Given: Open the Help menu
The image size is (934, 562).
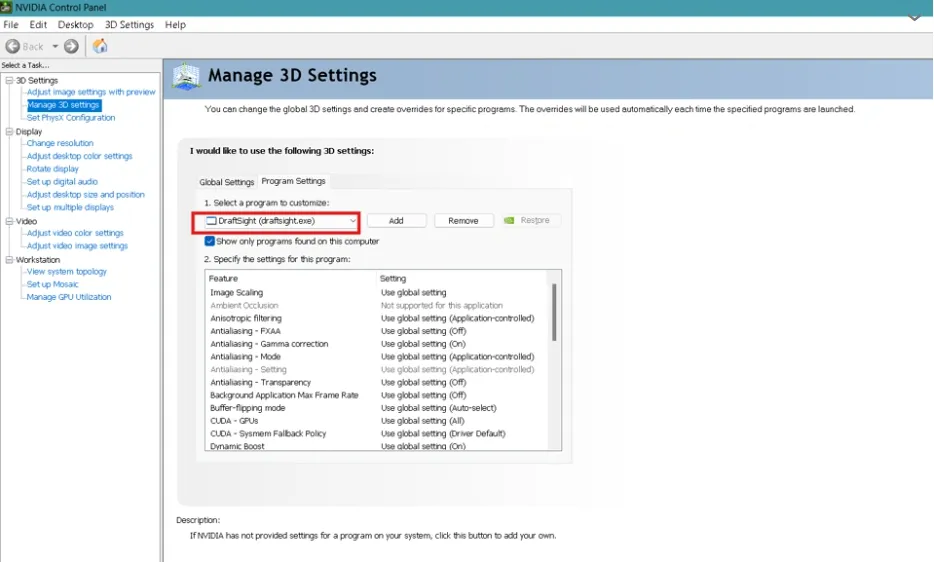Looking at the screenshot, I should (175, 24).
